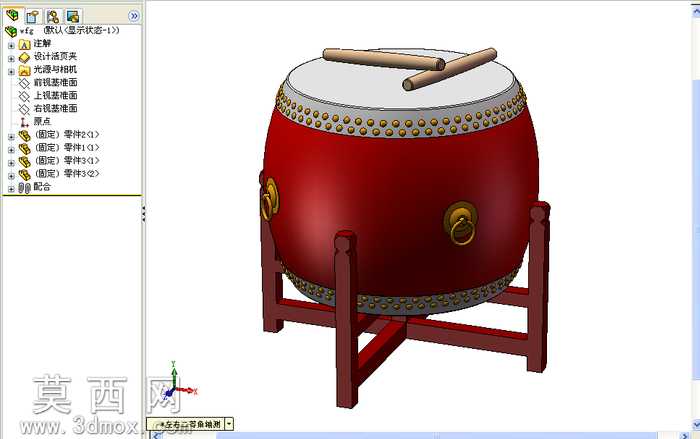Expand the 零件2<1> part node

coord(11,136)
